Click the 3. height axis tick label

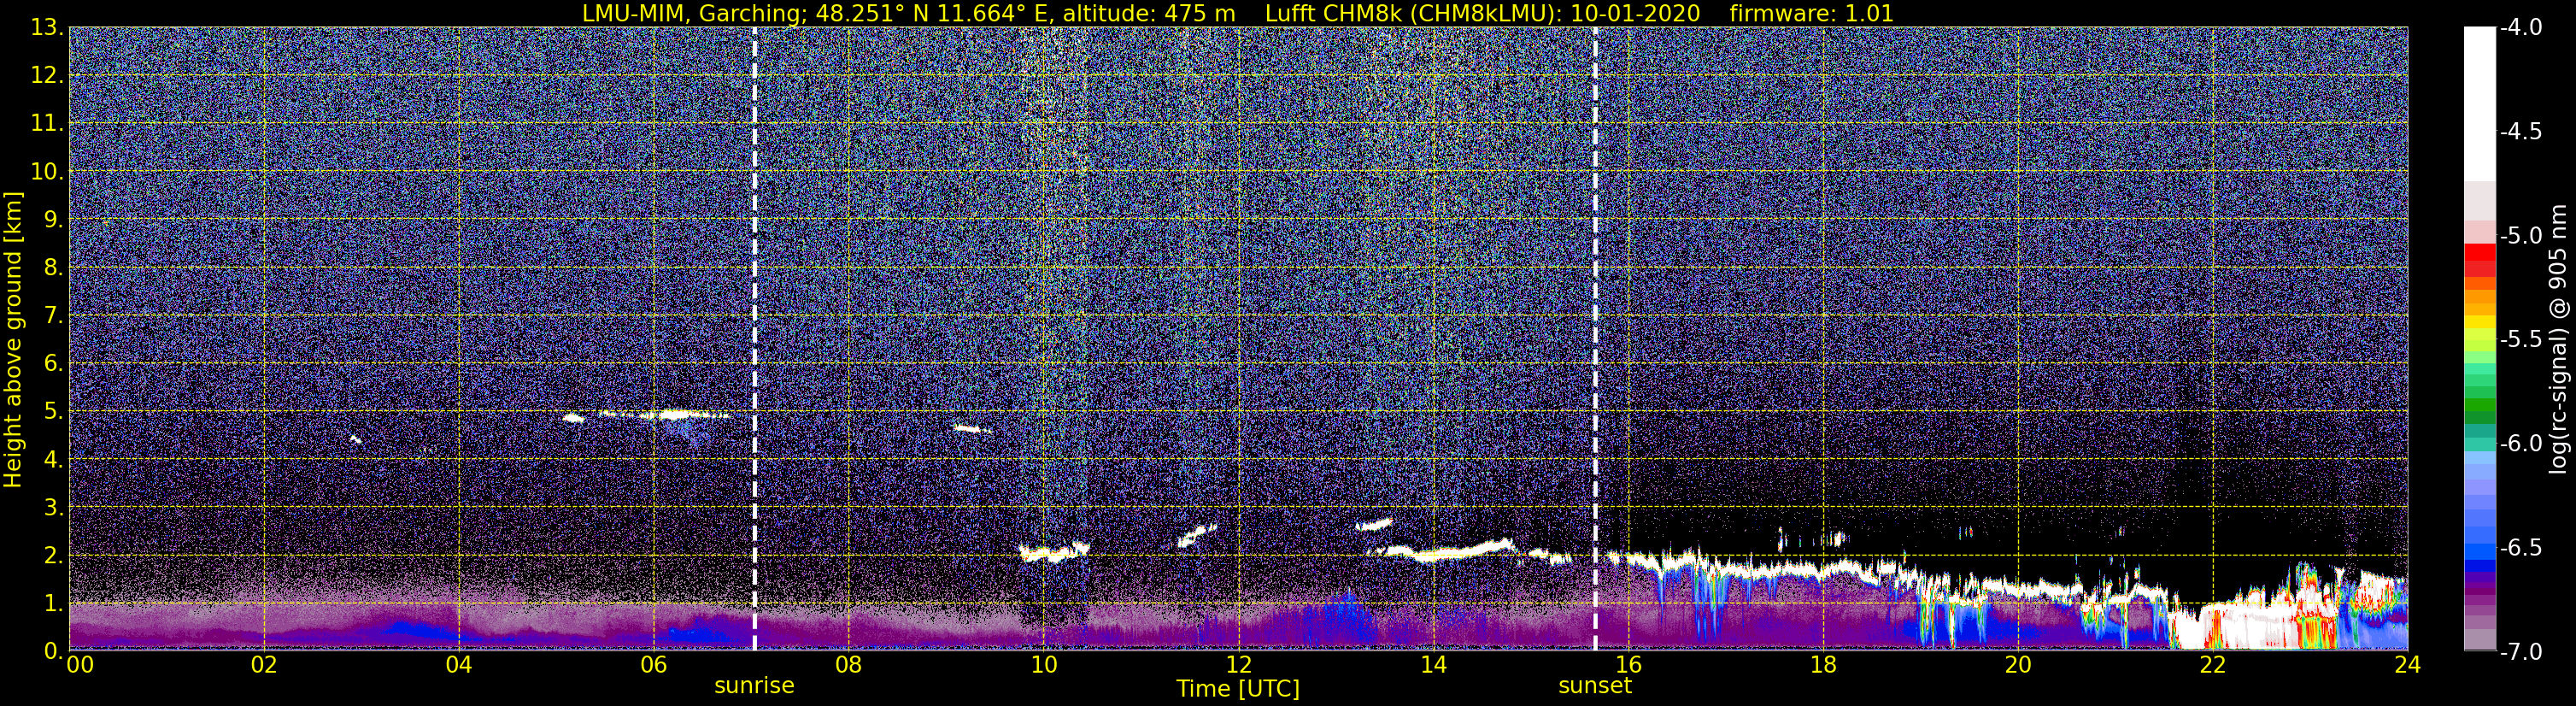[53, 508]
